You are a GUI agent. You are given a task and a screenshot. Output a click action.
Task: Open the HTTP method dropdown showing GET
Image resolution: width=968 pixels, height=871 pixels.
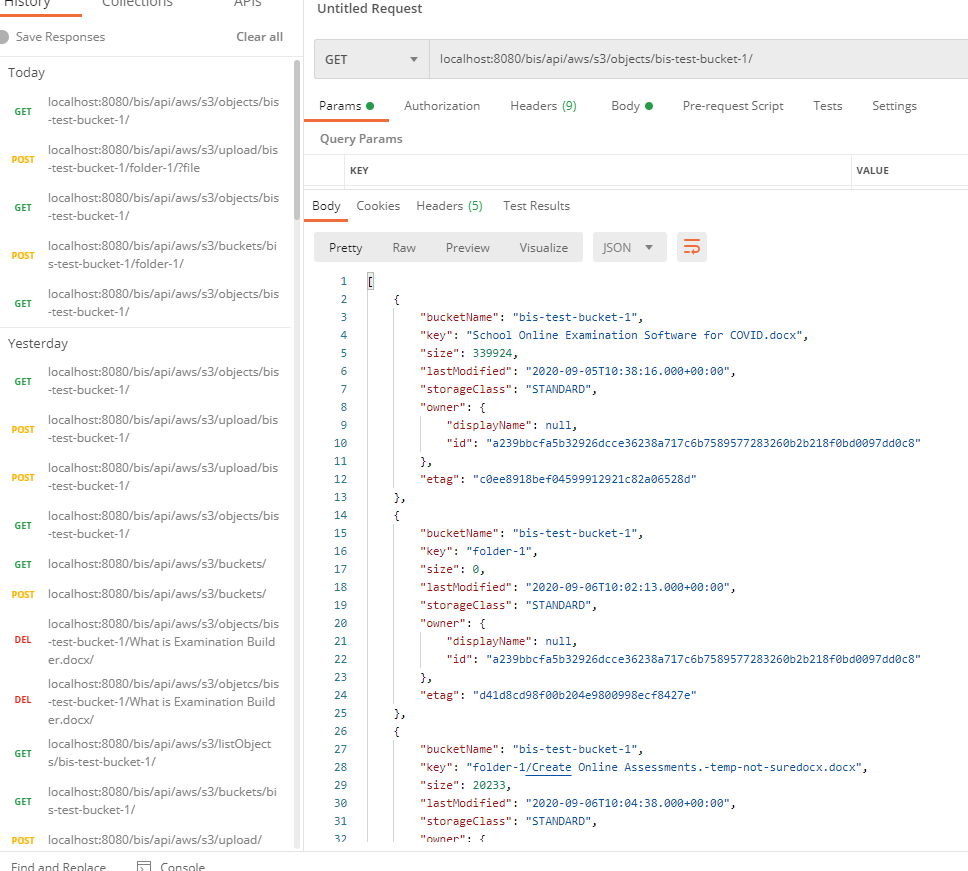(370, 59)
